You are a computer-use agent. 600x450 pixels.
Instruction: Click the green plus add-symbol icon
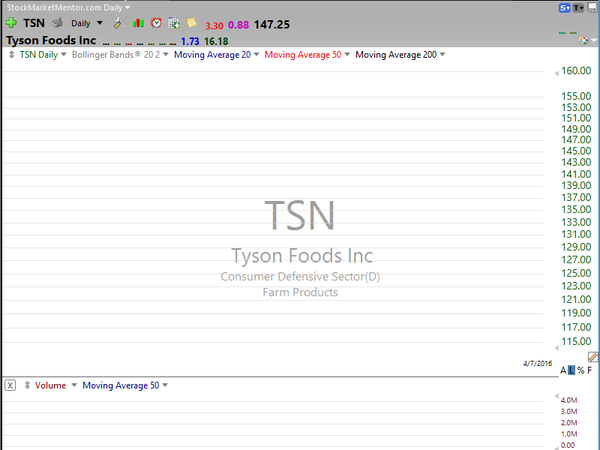[x=11, y=23]
